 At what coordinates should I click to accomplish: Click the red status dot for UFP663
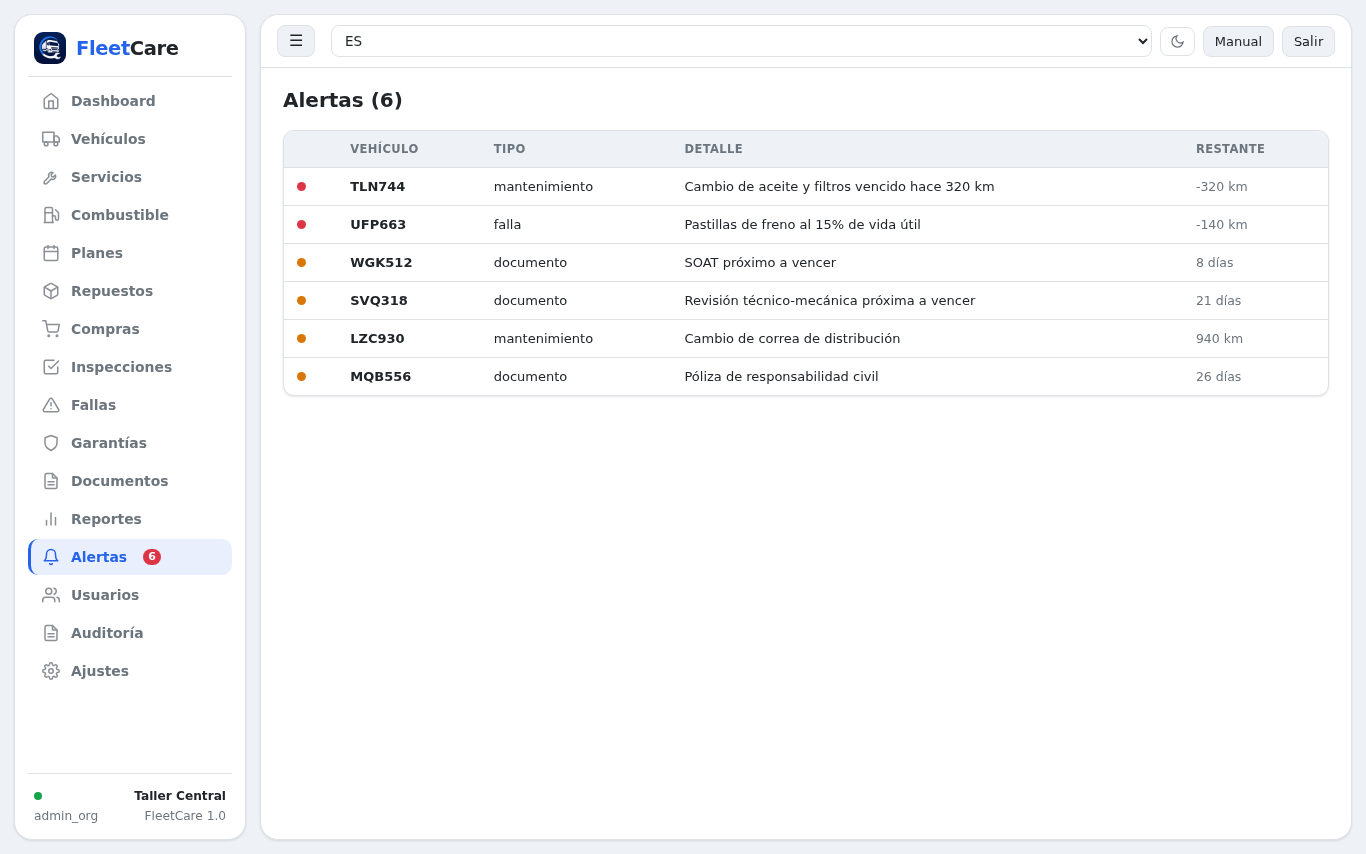click(x=301, y=225)
